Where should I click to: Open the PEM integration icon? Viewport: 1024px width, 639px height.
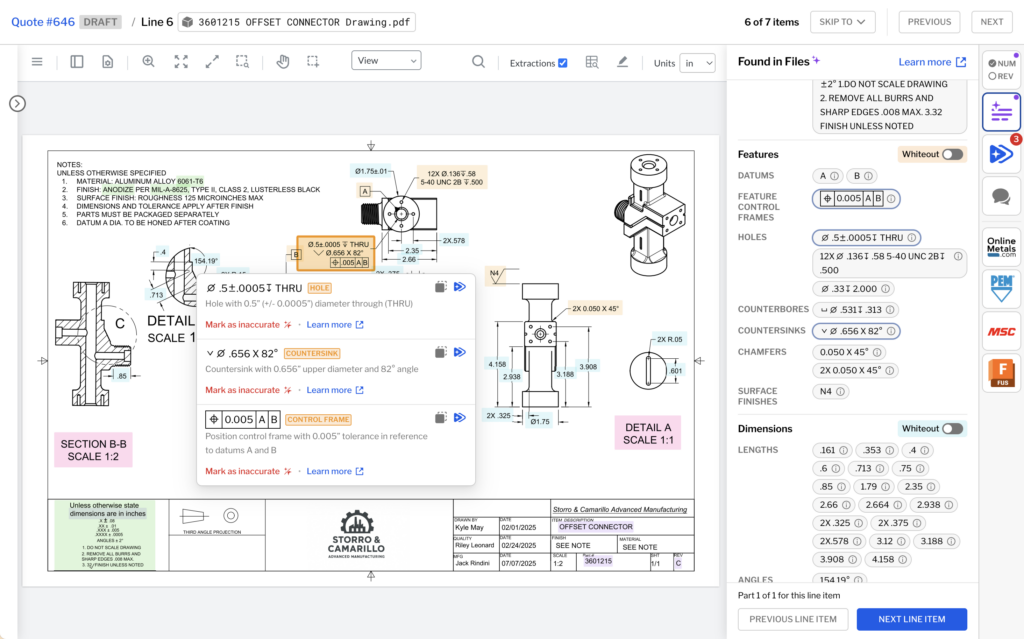click(x=1001, y=289)
